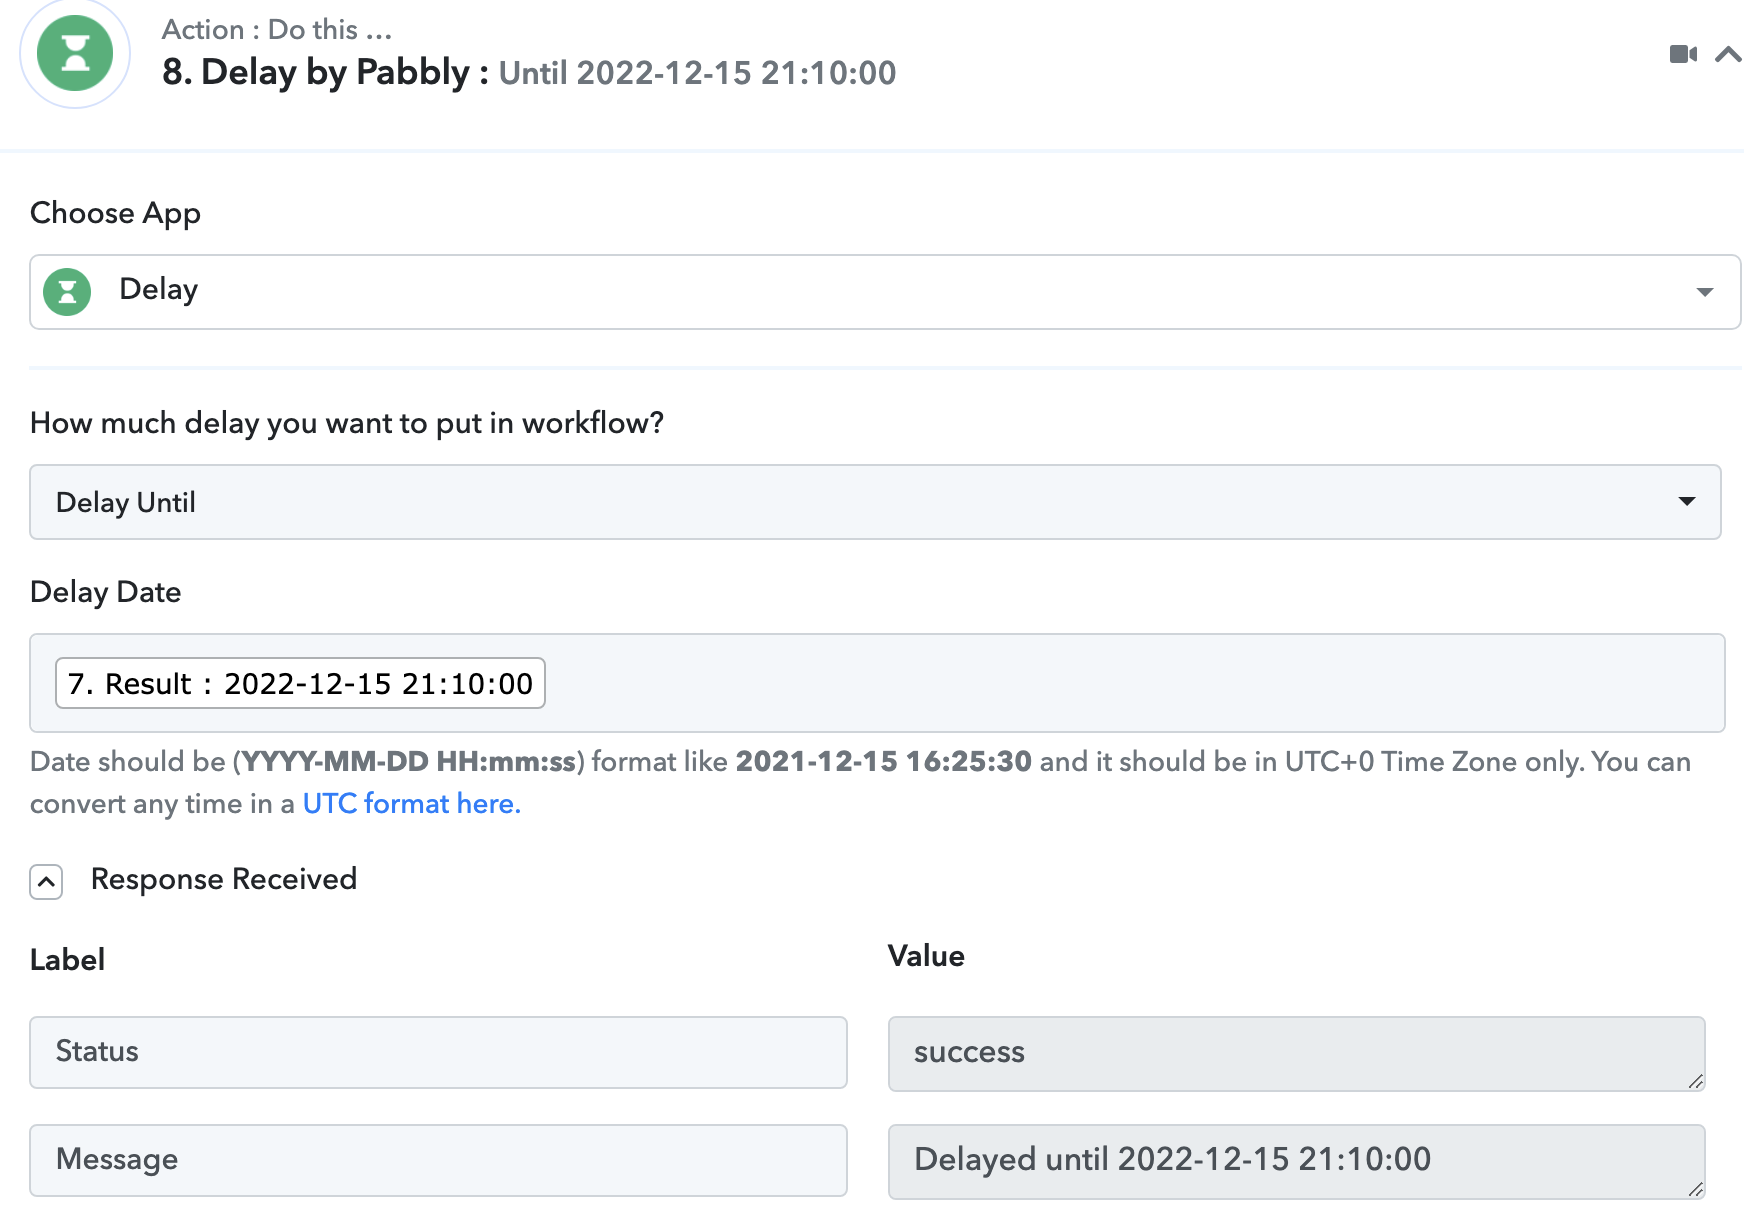Select the 7. Result mapped value tag
The width and height of the screenshot is (1744, 1222).
coord(300,683)
